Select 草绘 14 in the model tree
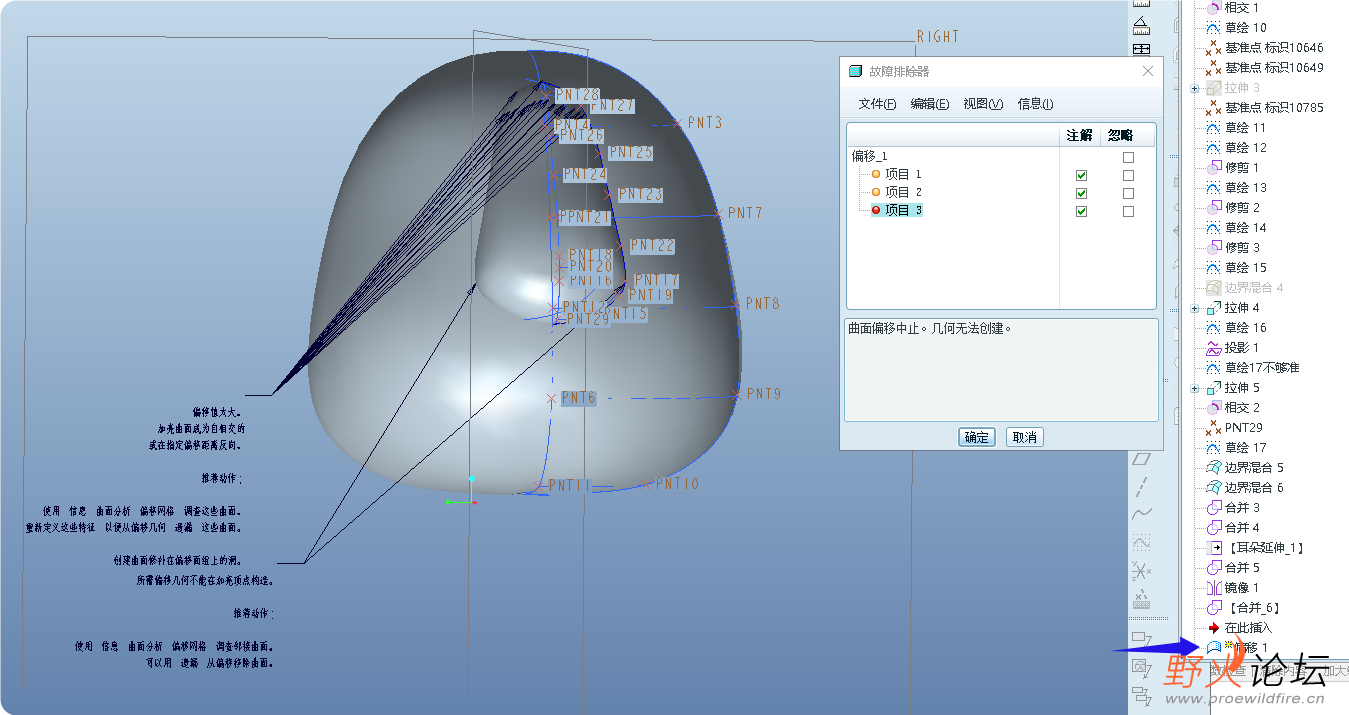 pos(1245,228)
